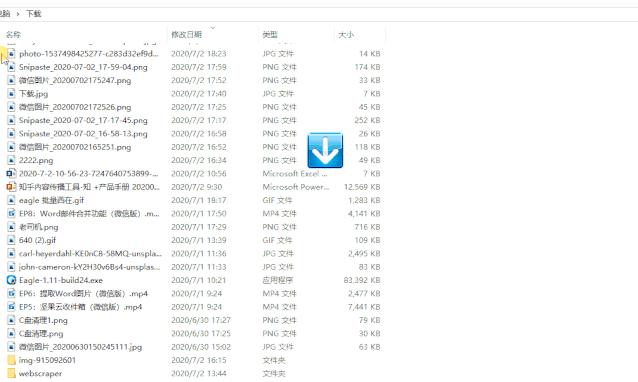Select the Snipaste_2020-07-02_17-17-45.png file icon
The width and height of the screenshot is (638, 382).
coord(11,120)
